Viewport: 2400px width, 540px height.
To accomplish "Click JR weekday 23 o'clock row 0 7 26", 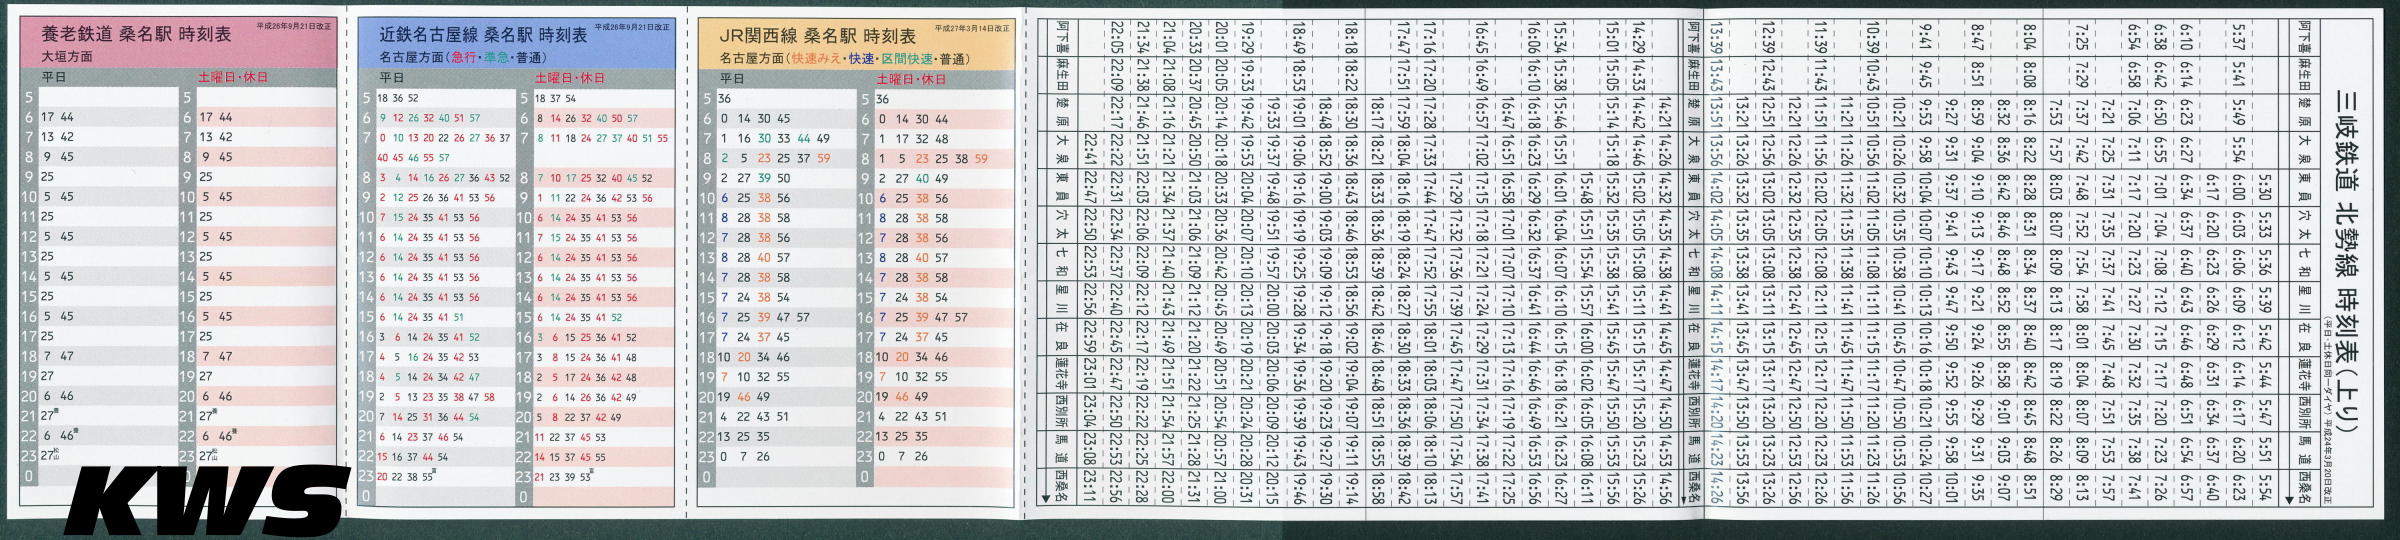I will 745,456.
